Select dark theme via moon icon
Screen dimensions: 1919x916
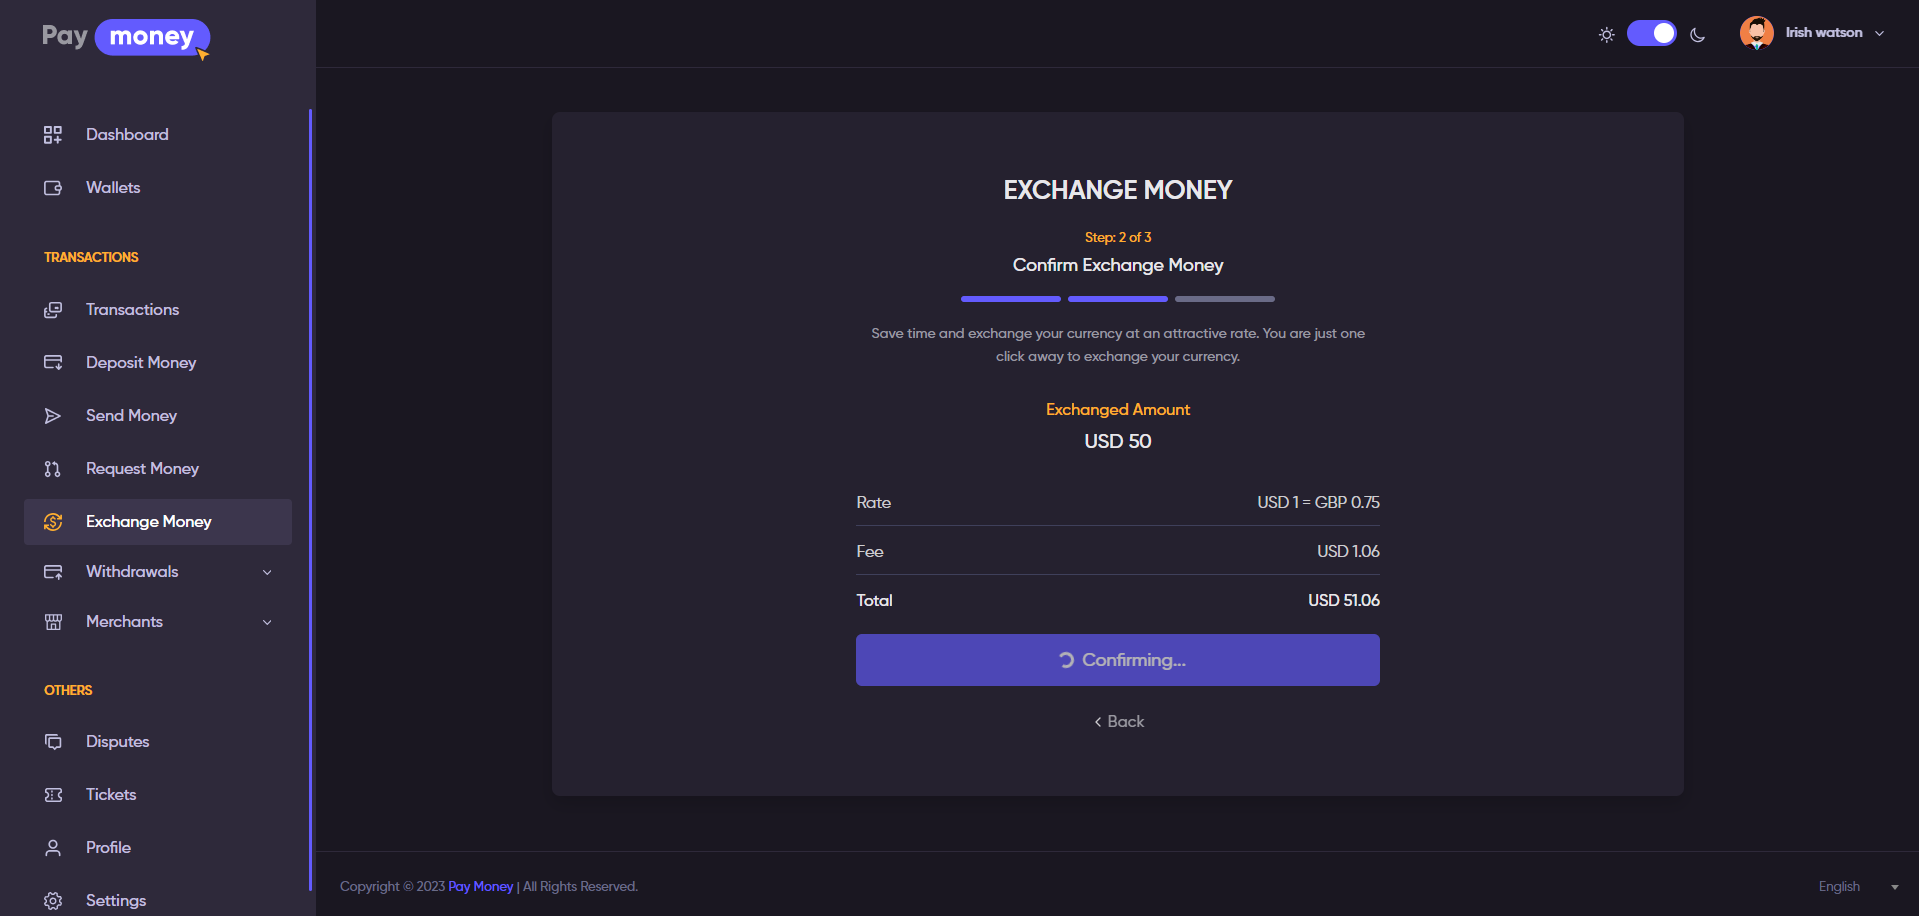click(x=1697, y=35)
